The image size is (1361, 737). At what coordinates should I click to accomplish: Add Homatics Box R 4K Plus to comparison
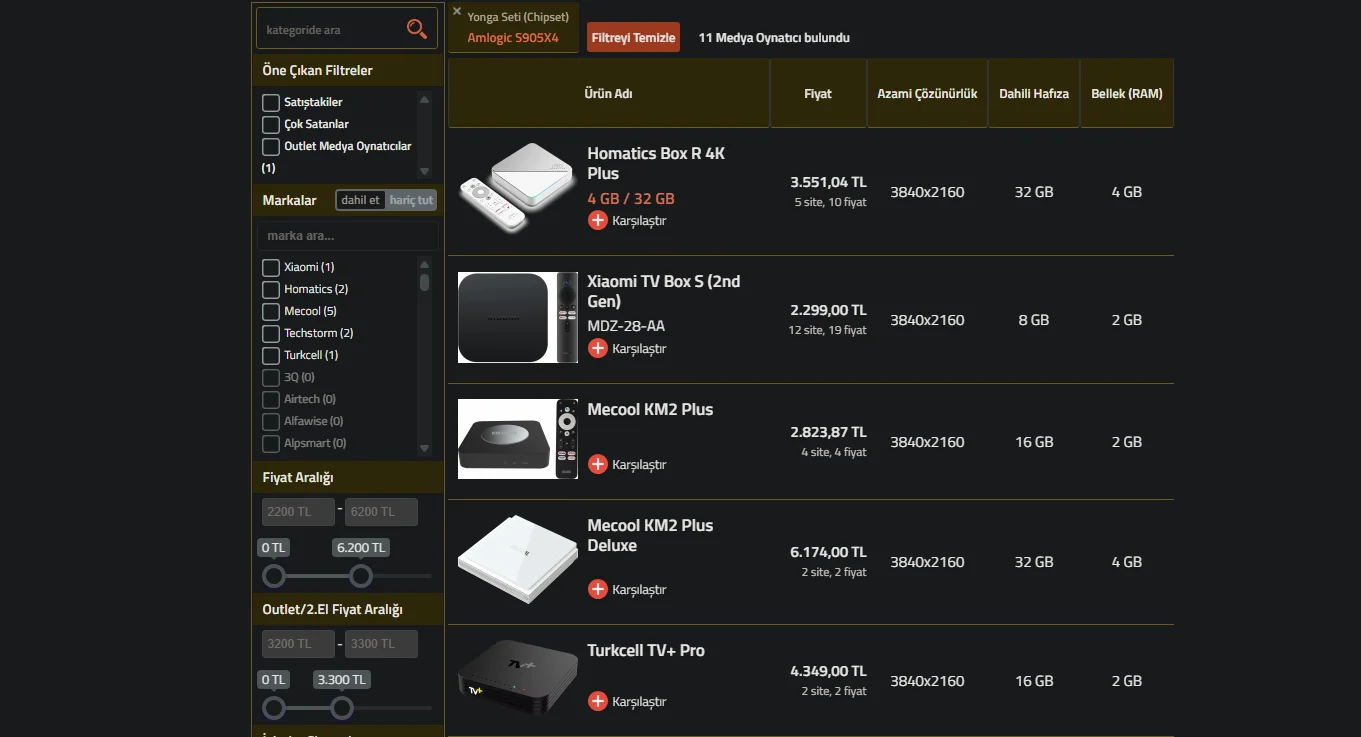point(598,220)
